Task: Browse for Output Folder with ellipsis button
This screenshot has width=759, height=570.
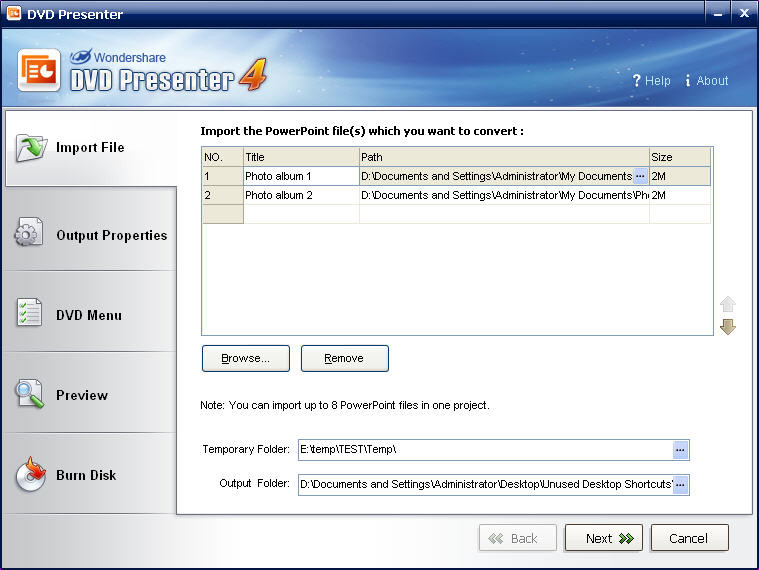Action: click(680, 484)
